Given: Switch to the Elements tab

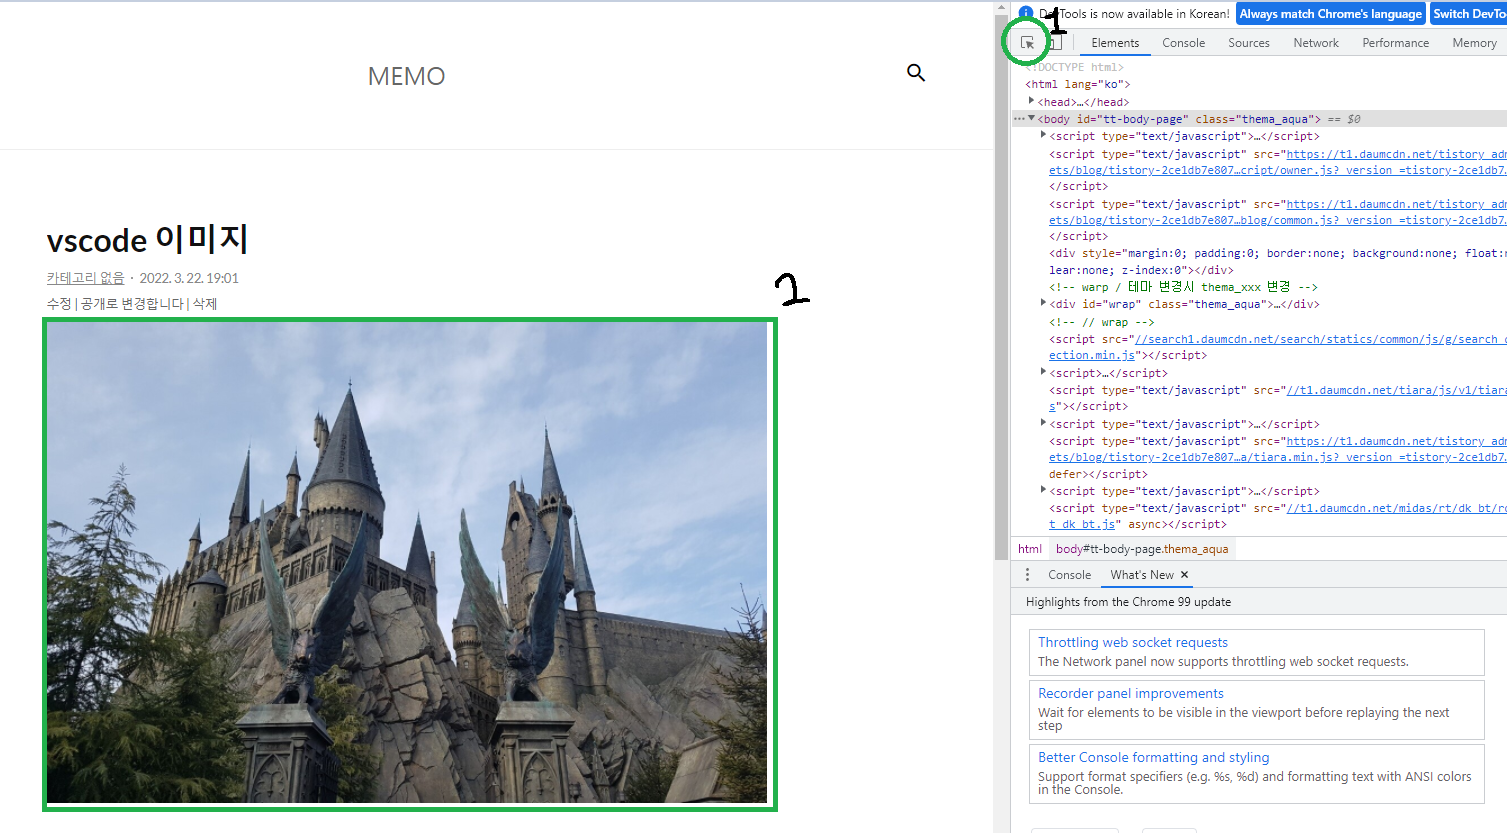Looking at the screenshot, I should pyautogui.click(x=1115, y=43).
